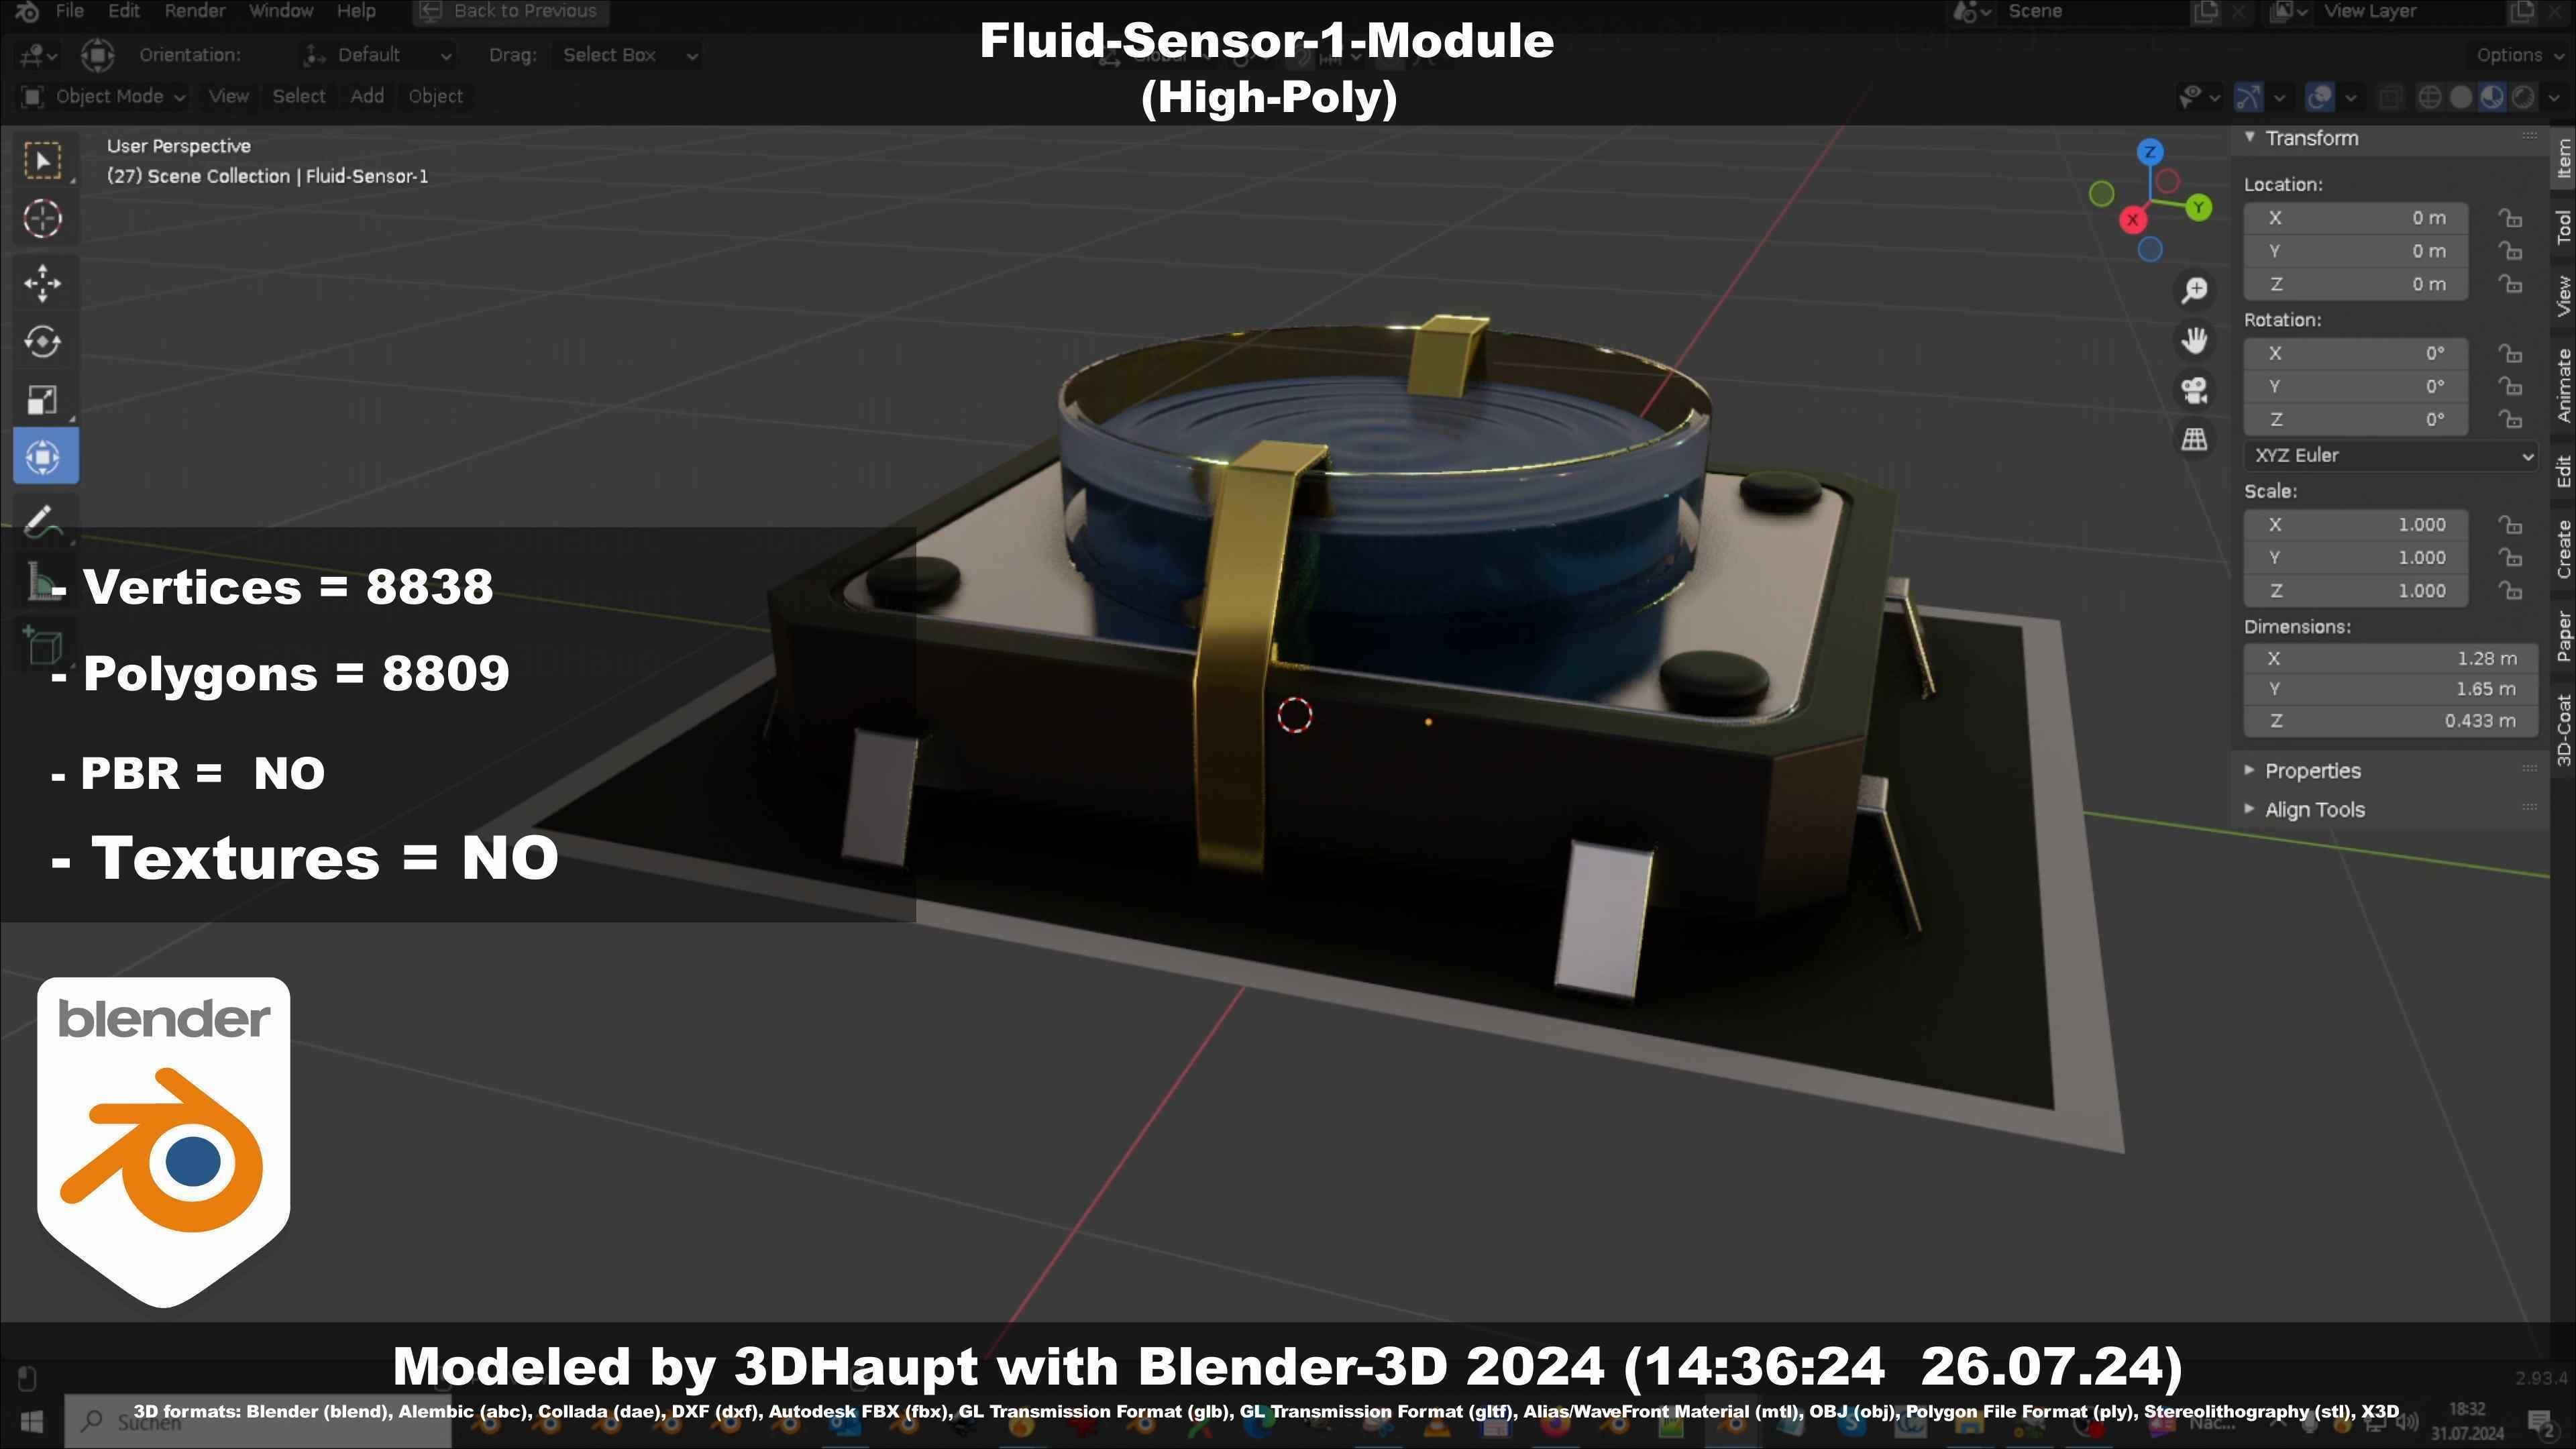Image resolution: width=2576 pixels, height=1449 pixels.
Task: Open the object visibility and selectability dropdown
Action: coord(2199,97)
